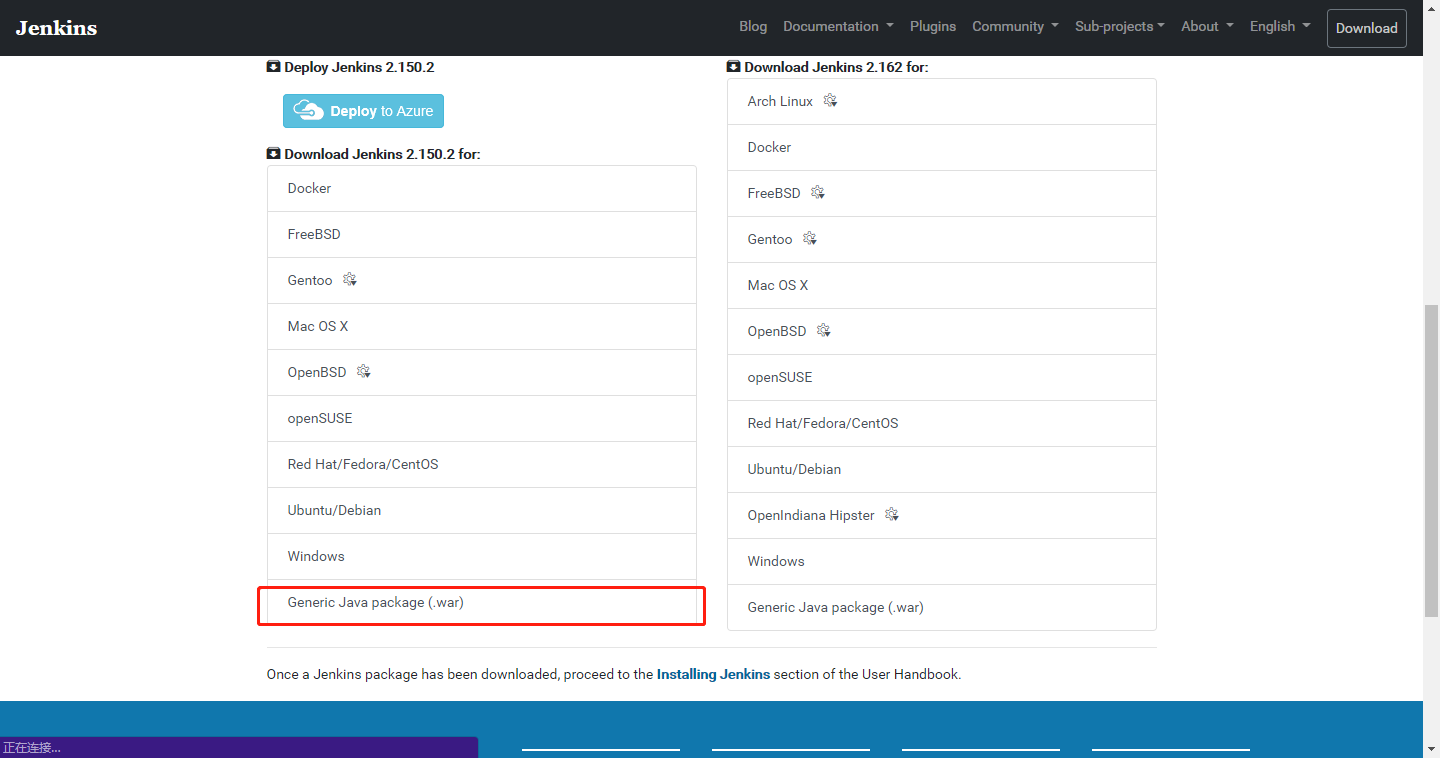The width and height of the screenshot is (1440, 758).
Task: Select FreeBSD under Jenkins 2.162
Action: 942,193
